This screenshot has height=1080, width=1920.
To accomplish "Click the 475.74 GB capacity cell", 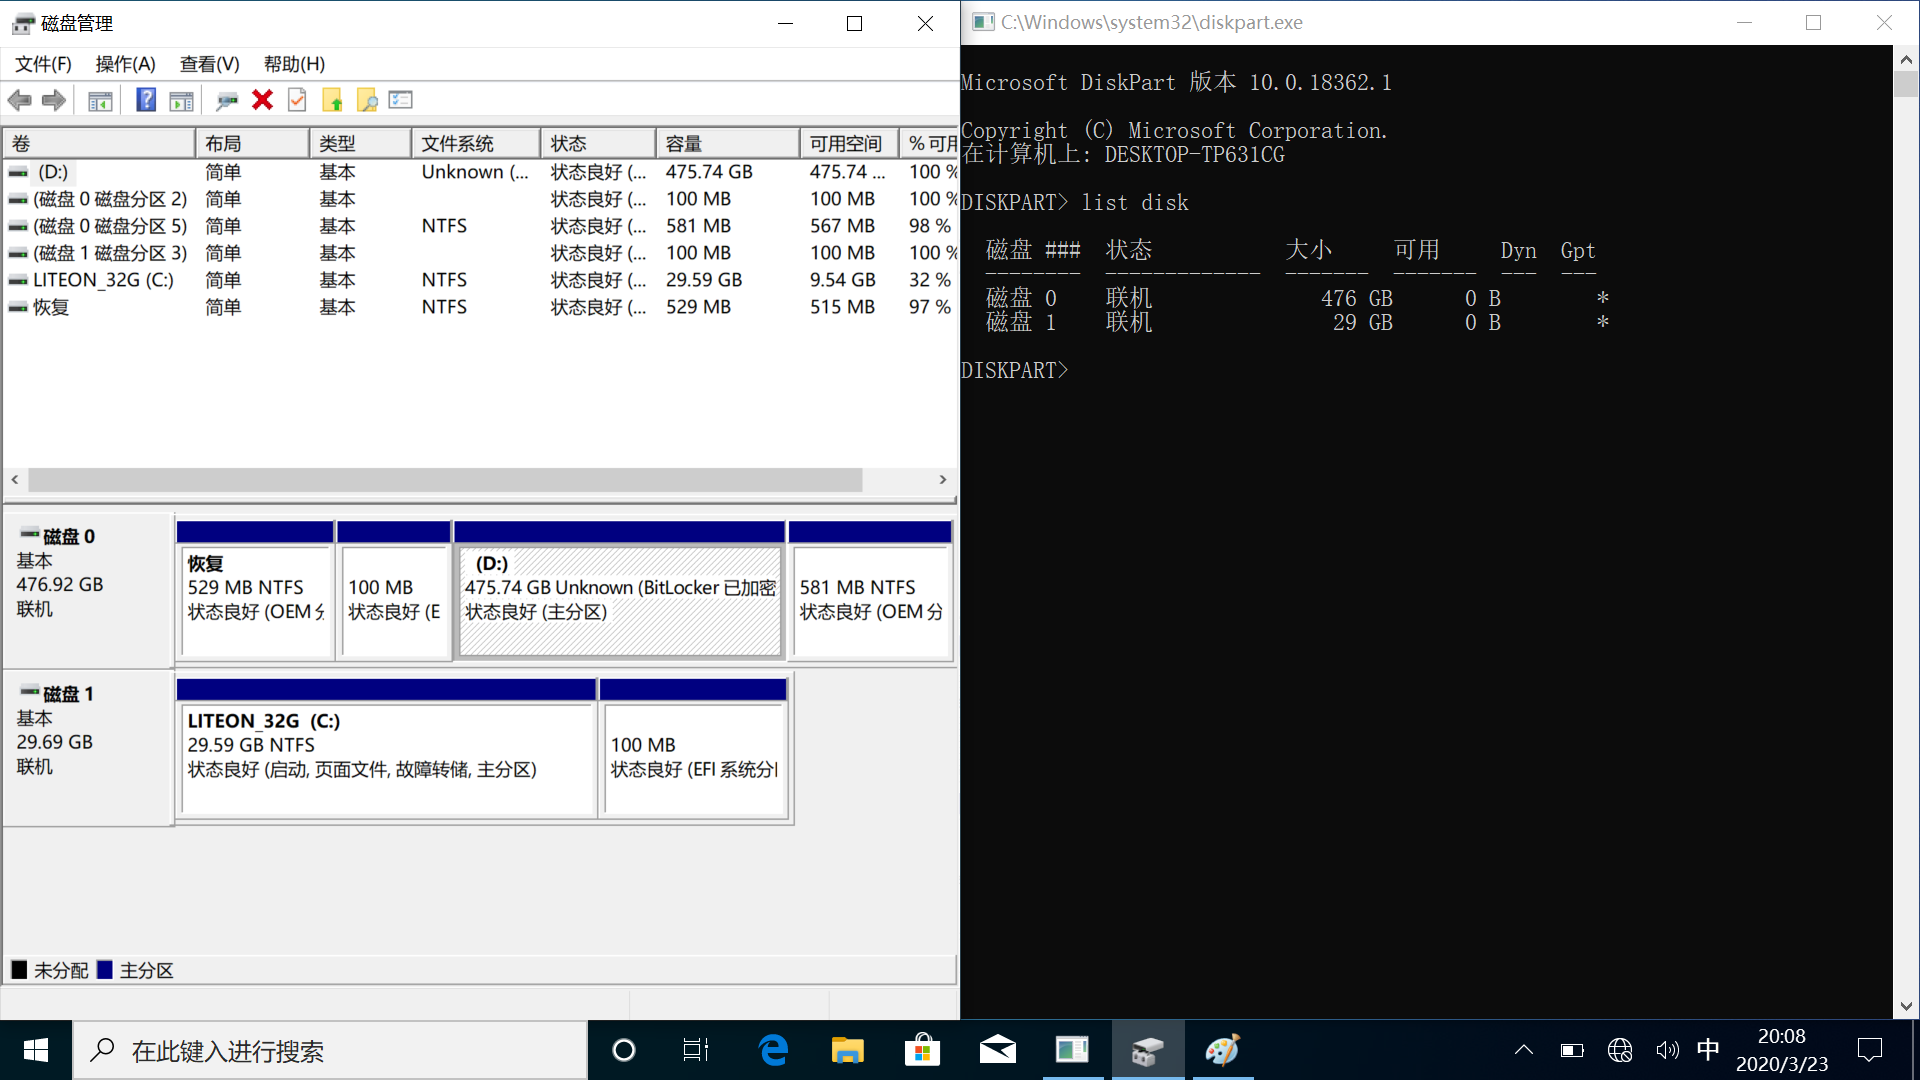I will coord(709,172).
